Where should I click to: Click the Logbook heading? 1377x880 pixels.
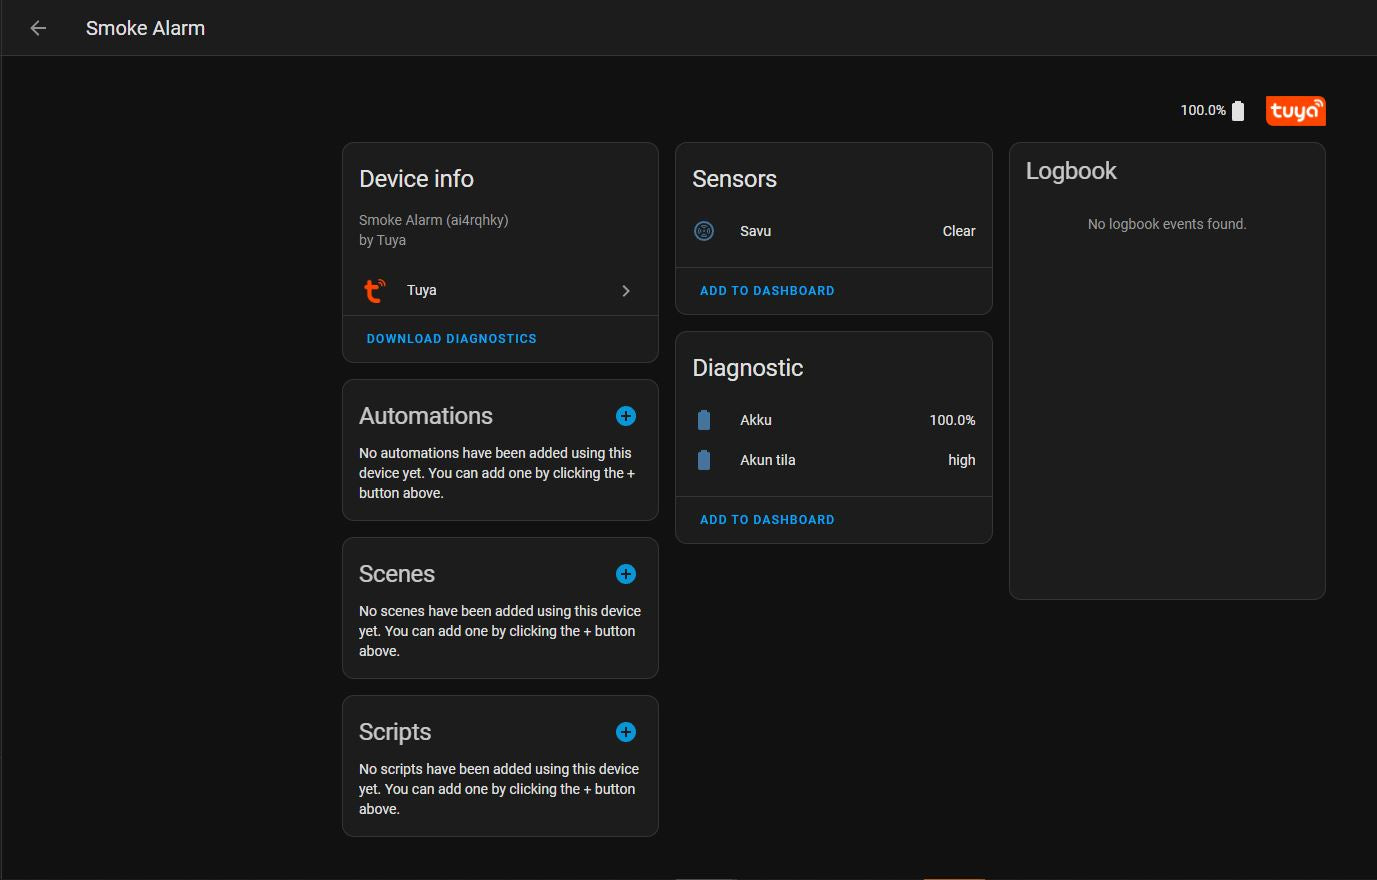tap(1071, 171)
